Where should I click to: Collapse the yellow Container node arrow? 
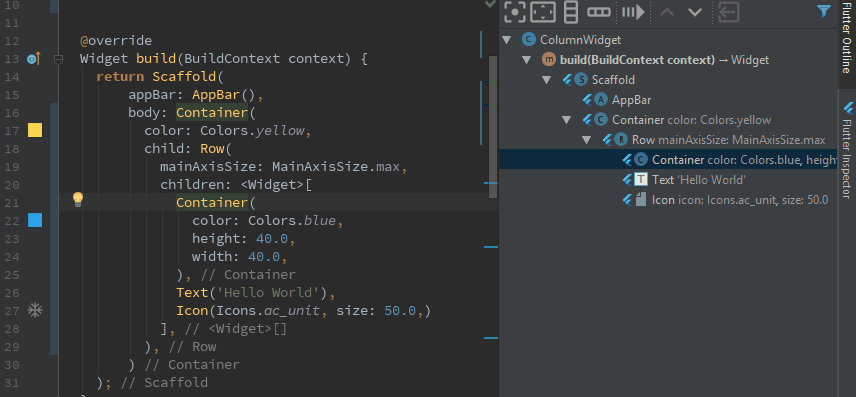(567, 120)
